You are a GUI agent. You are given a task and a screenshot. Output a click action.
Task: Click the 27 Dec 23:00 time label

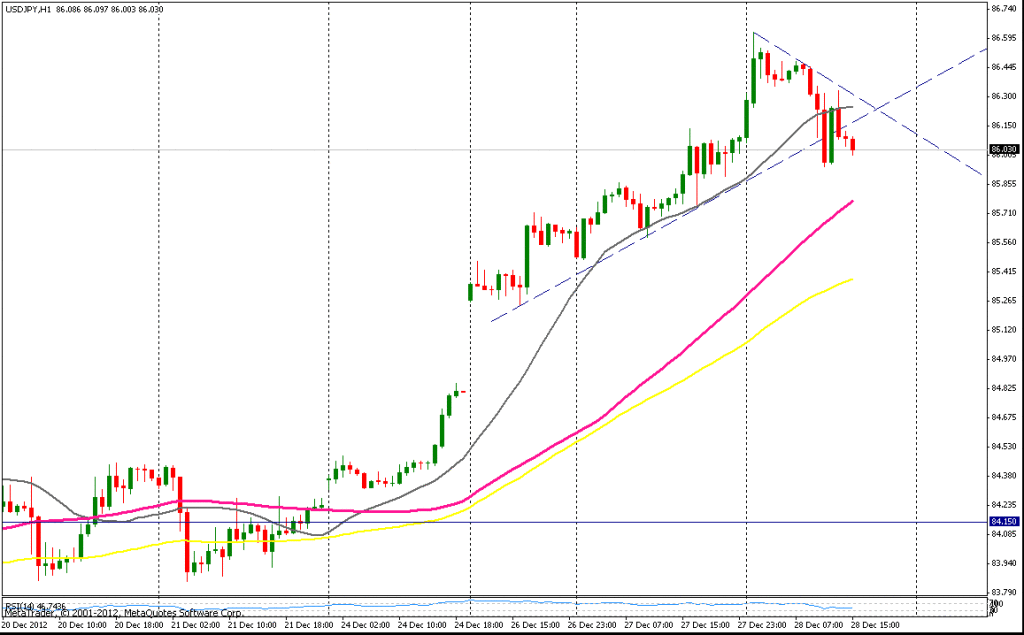762,626
